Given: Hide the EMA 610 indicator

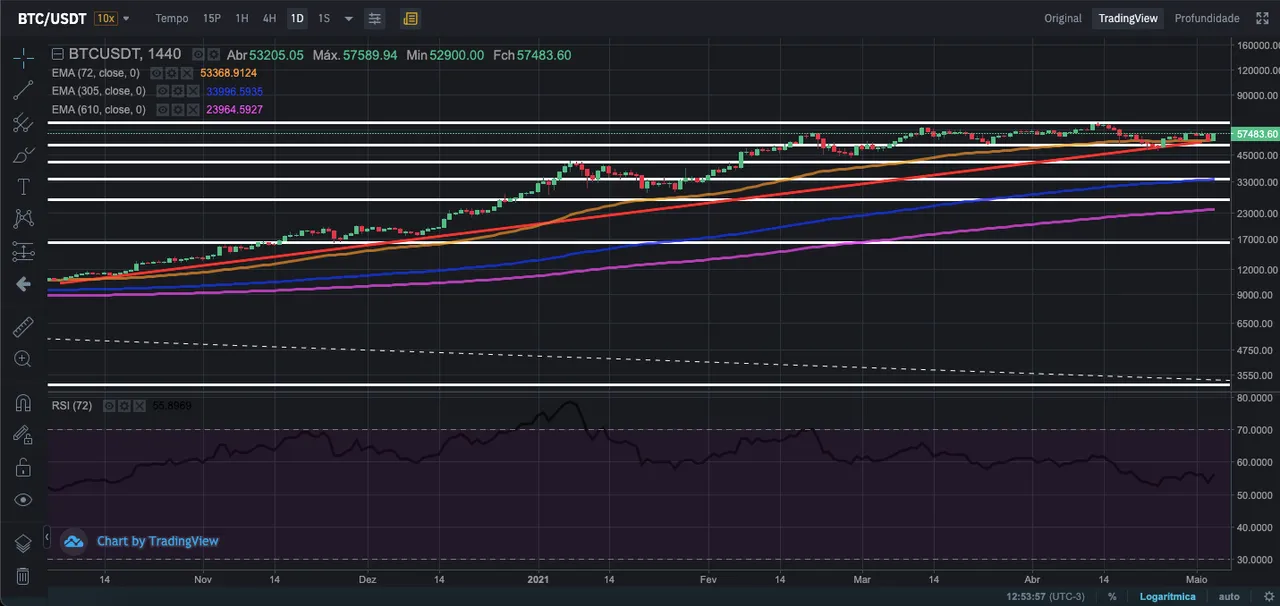Looking at the screenshot, I should [x=162, y=109].
